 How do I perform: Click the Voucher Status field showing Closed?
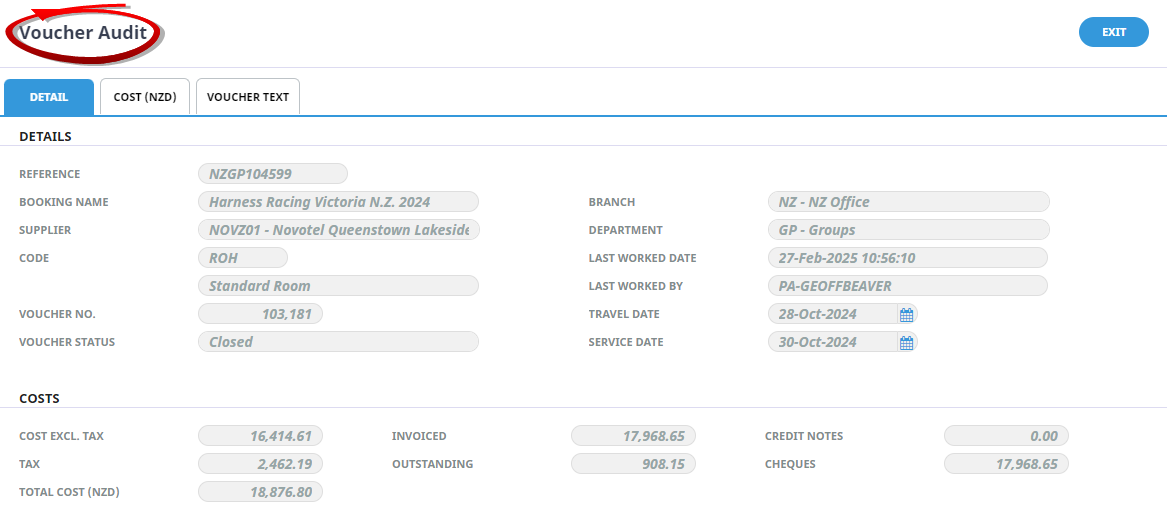tap(338, 342)
